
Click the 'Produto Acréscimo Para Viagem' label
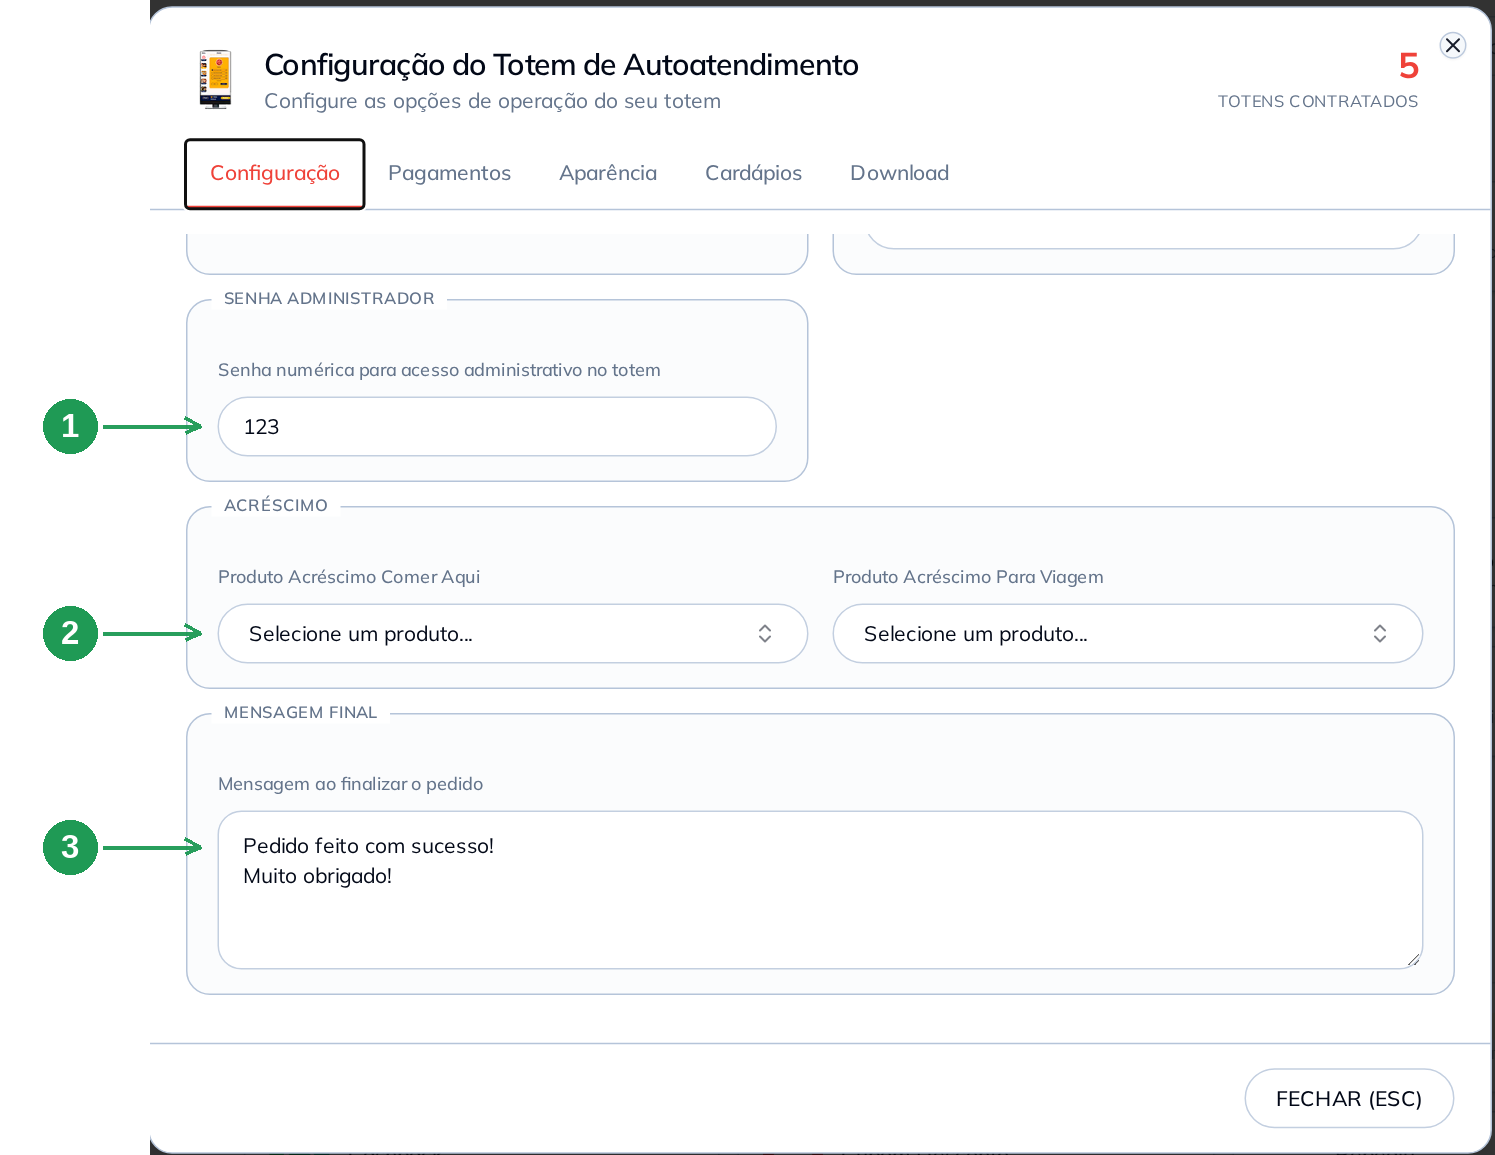(x=968, y=577)
